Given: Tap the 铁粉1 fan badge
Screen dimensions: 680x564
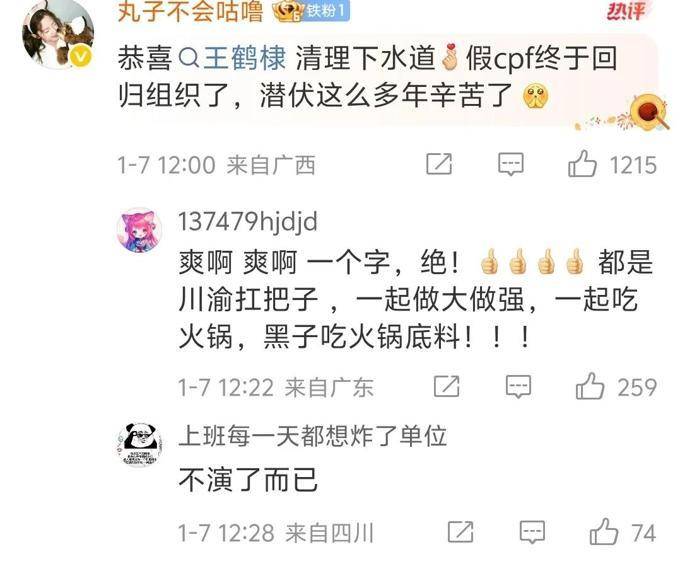Looking at the screenshot, I should coord(326,11).
